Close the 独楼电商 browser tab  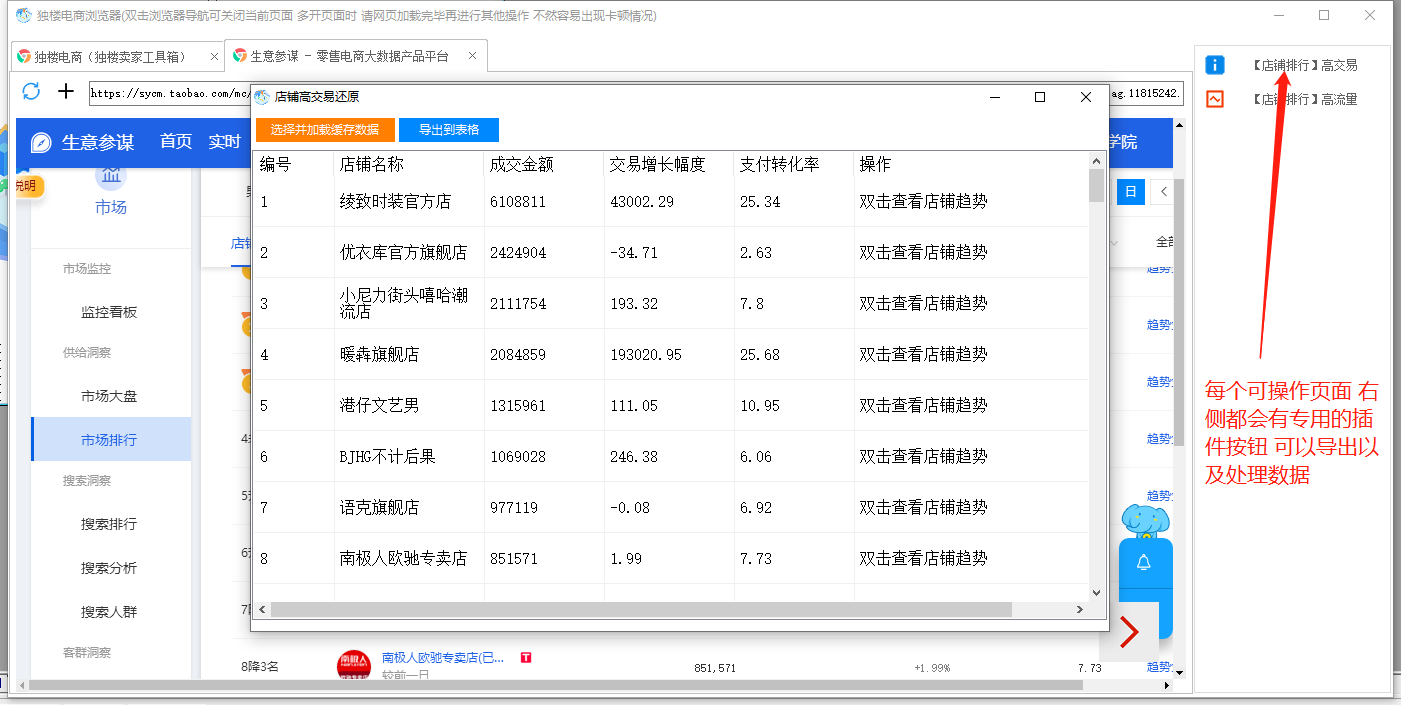pyautogui.click(x=214, y=57)
